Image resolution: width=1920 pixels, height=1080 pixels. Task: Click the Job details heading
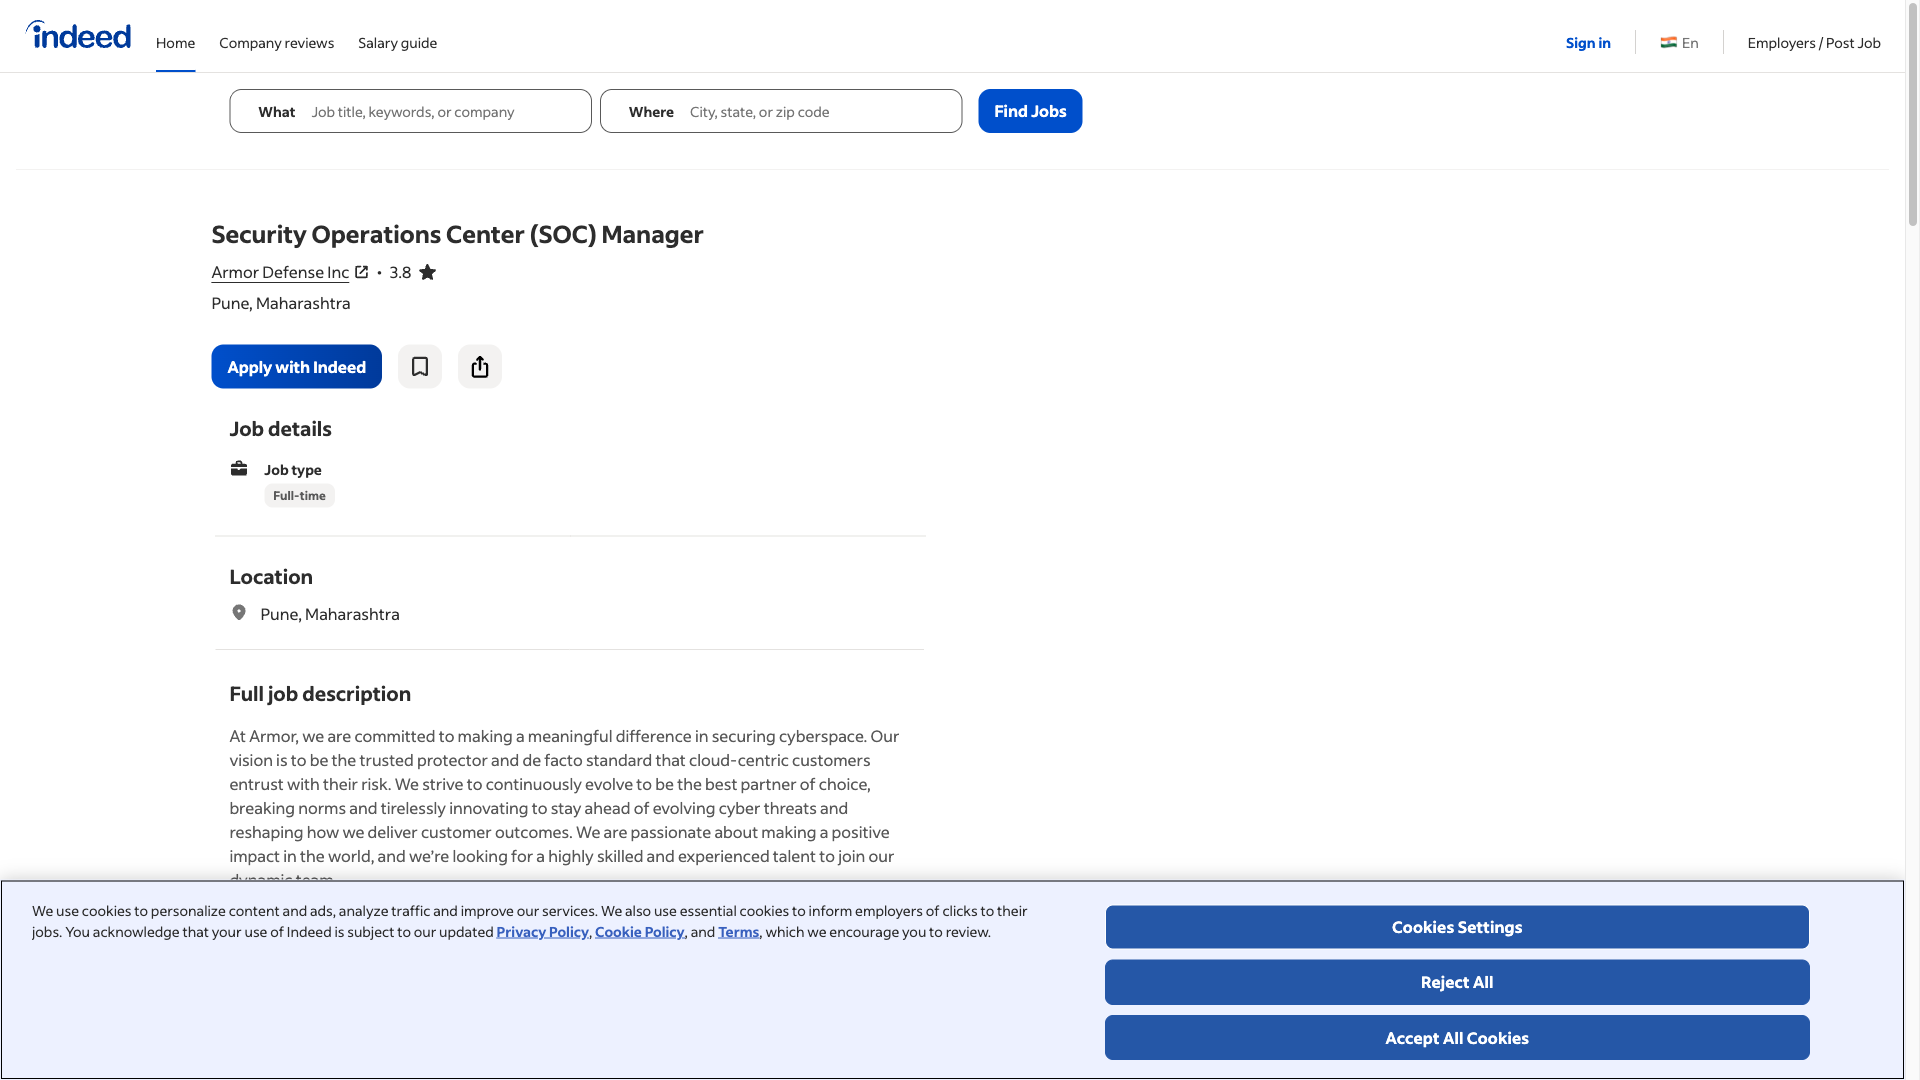coord(280,429)
